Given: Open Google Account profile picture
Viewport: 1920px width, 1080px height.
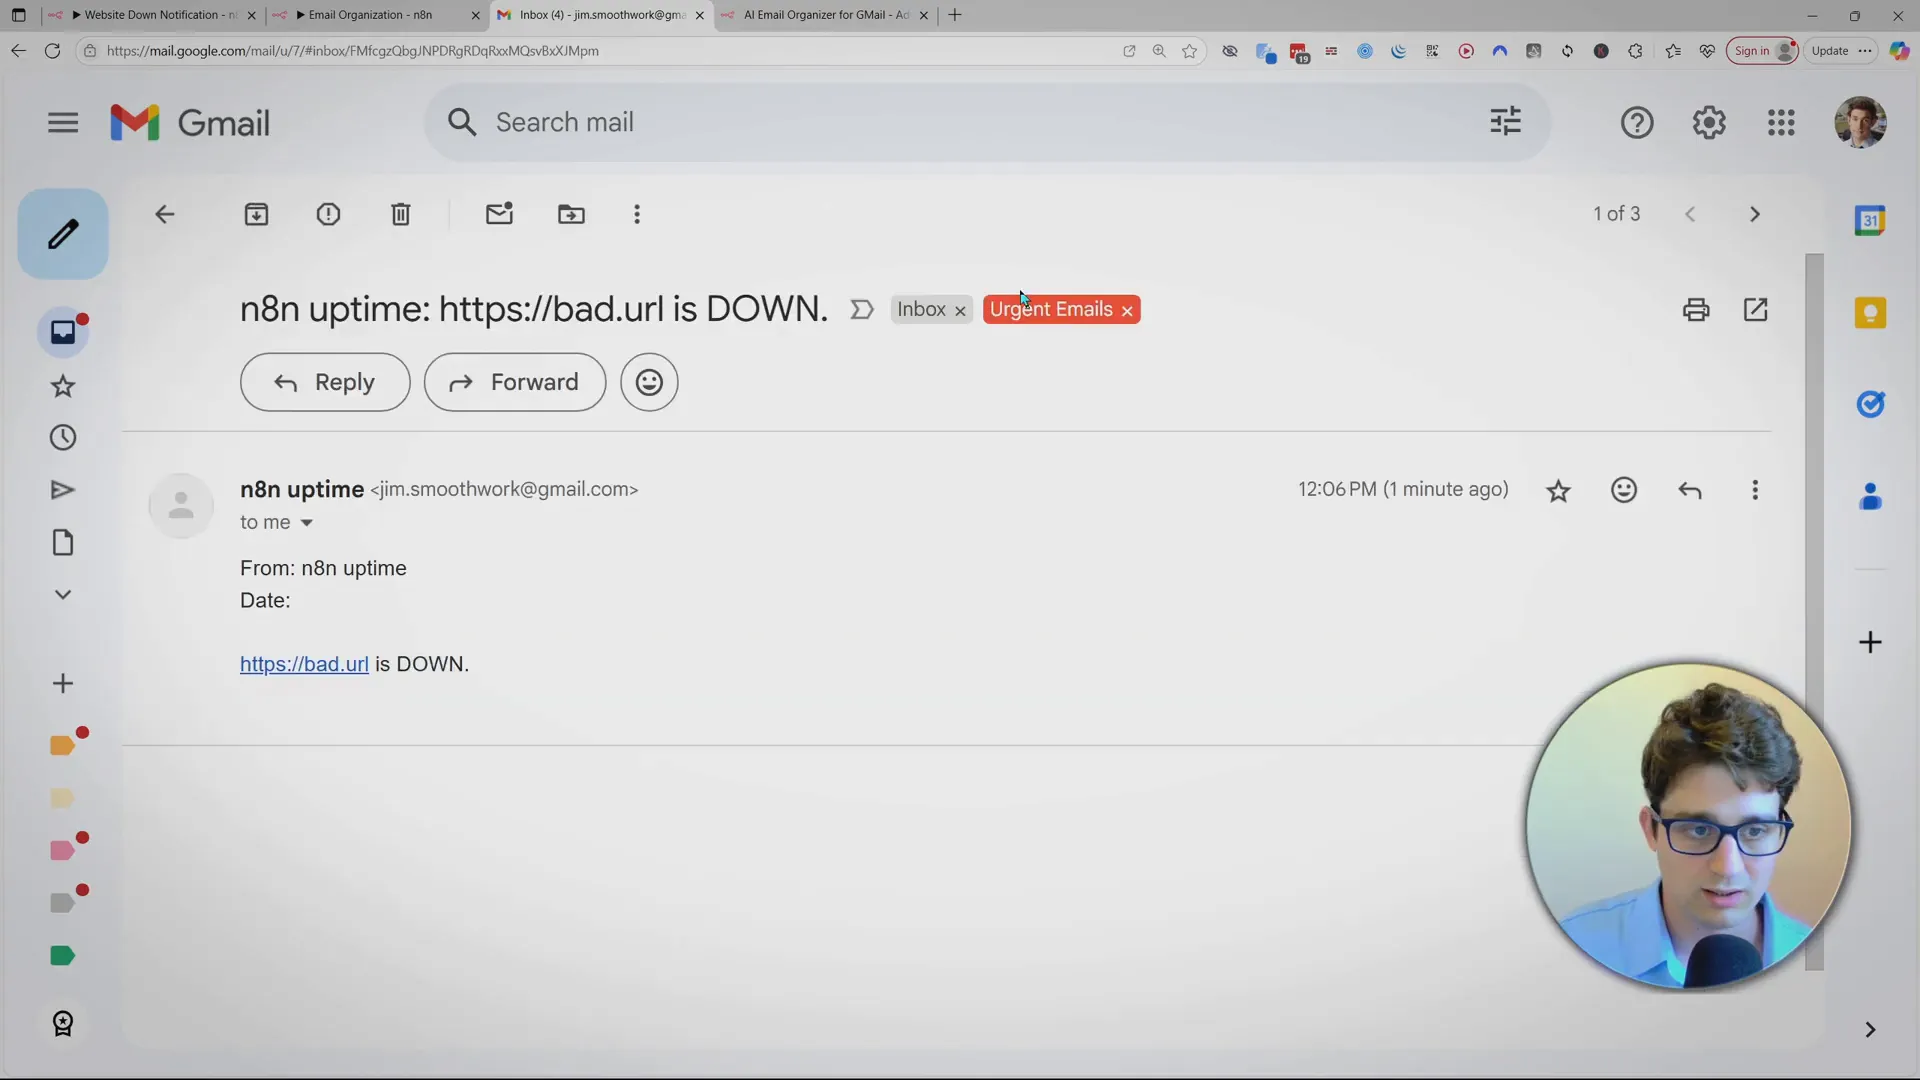Looking at the screenshot, I should click(1860, 123).
